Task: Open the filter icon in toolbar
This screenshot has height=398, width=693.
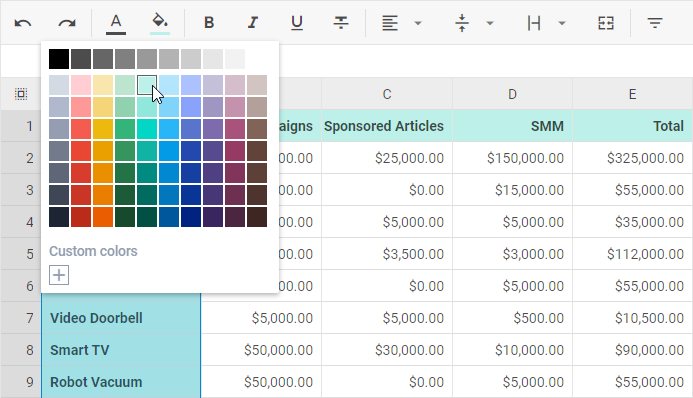Action: point(655,23)
